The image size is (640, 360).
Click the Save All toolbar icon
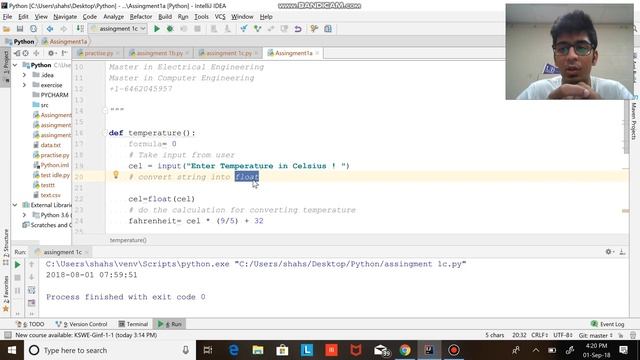tap(20, 29)
